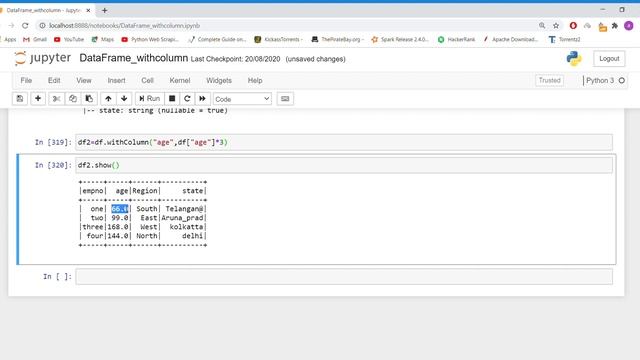Click the Telangan@ state value in output
Viewport: 640px width, 360px height.
tap(184, 209)
